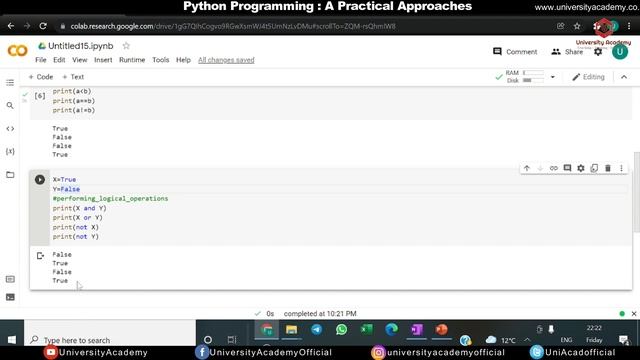Open the variables inspector panel

(x=10, y=151)
